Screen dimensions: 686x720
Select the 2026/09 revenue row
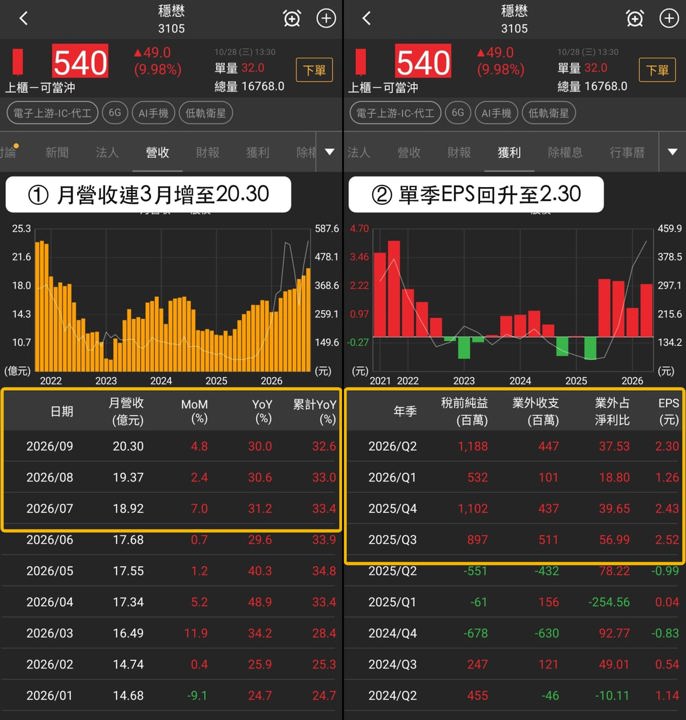coord(171,446)
